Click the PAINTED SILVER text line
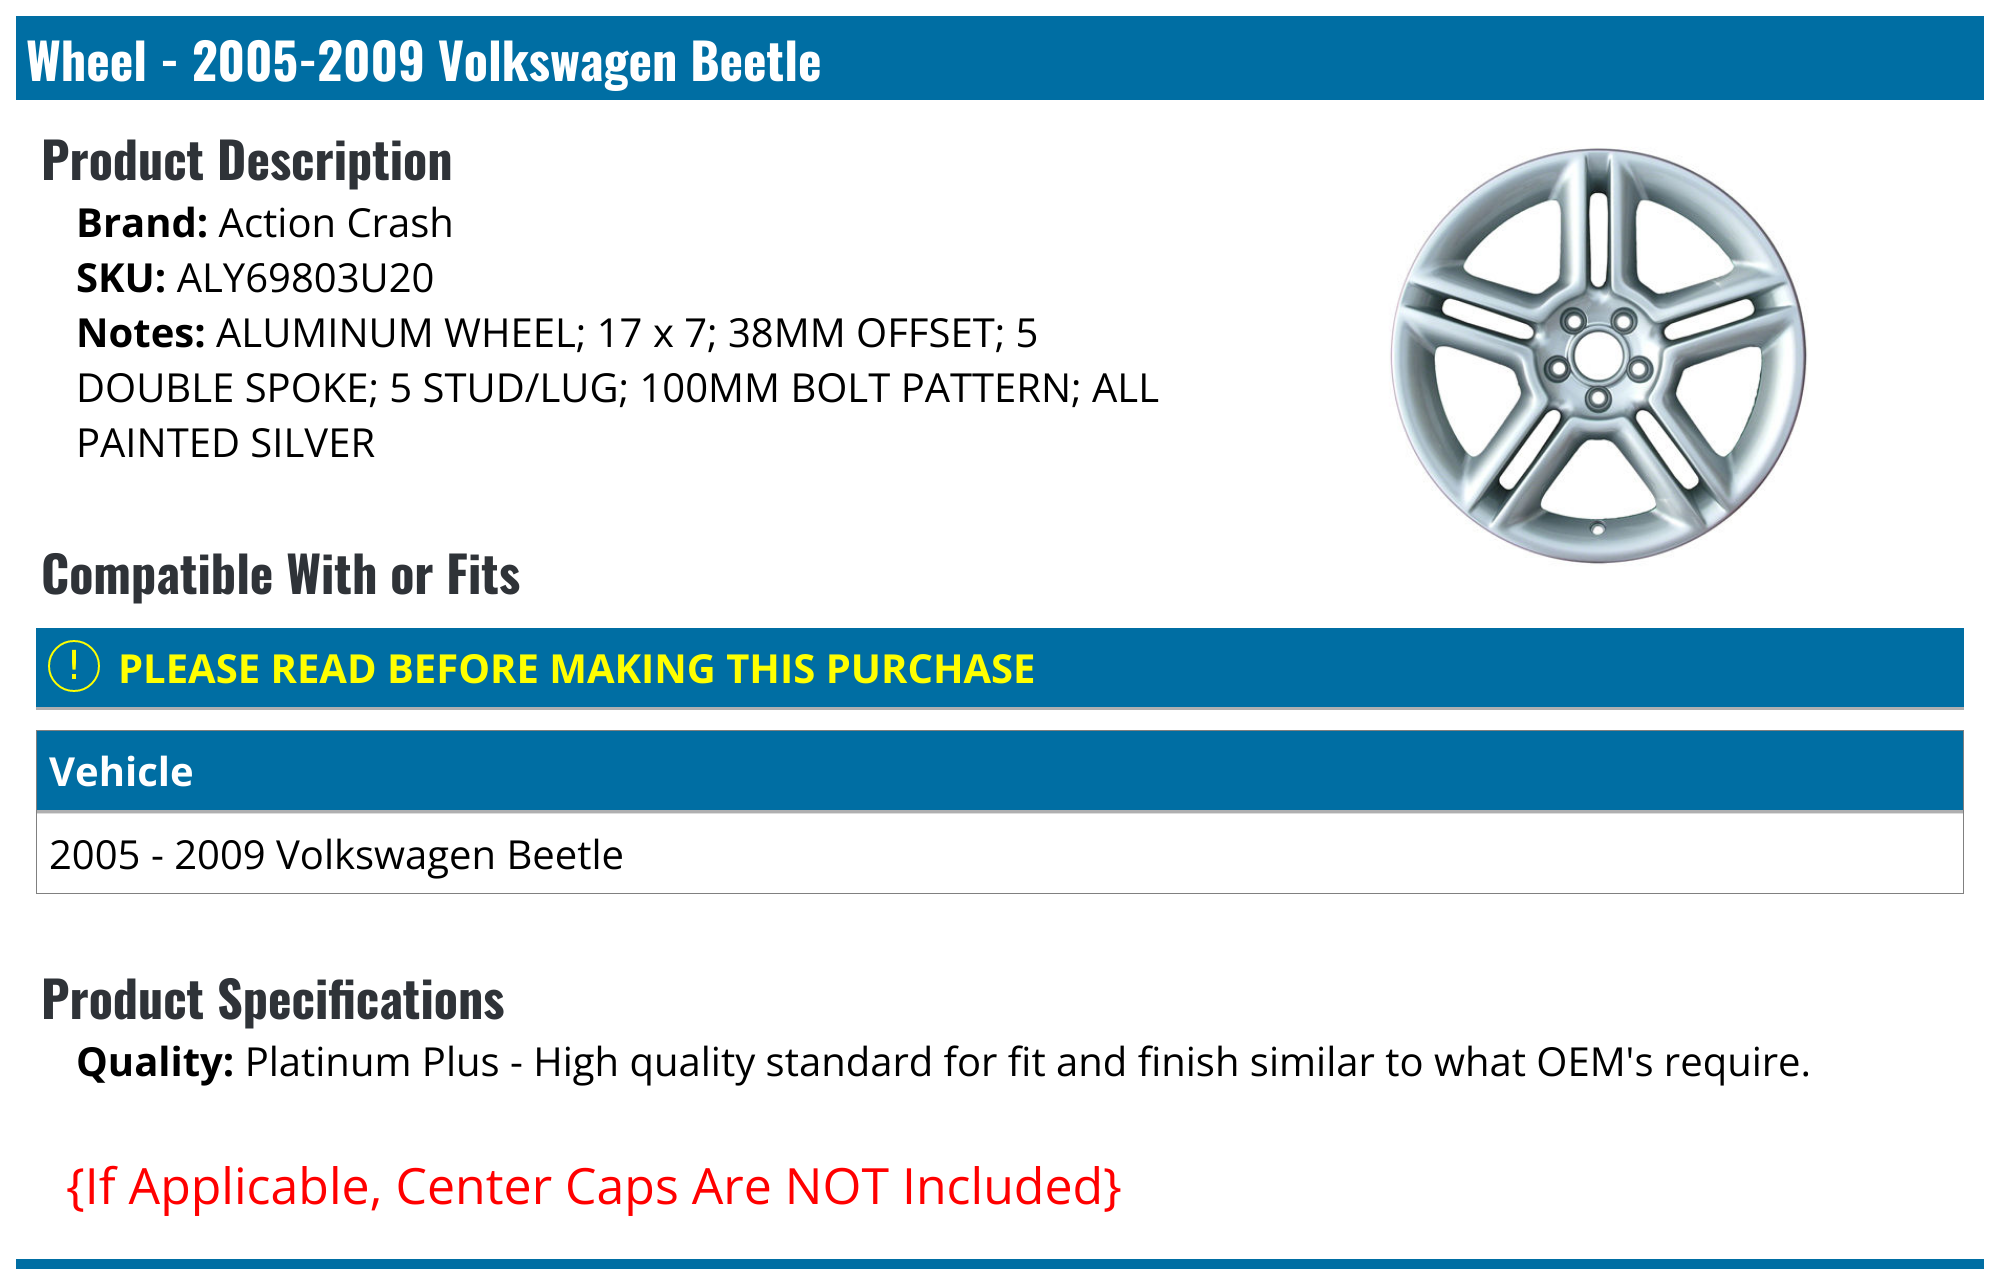 tap(226, 443)
